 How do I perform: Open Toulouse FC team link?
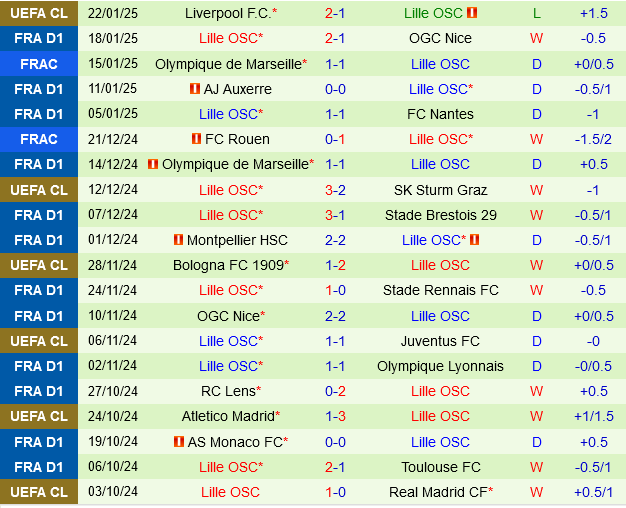pyautogui.click(x=440, y=467)
